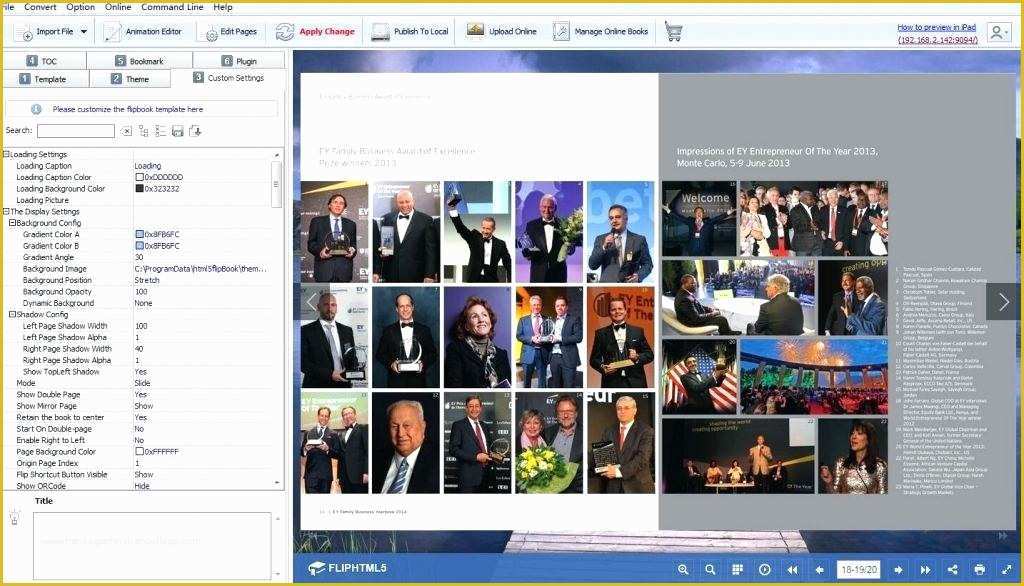Click Gradient Color B swatch
The image size is (1024, 586).
click(x=139, y=246)
